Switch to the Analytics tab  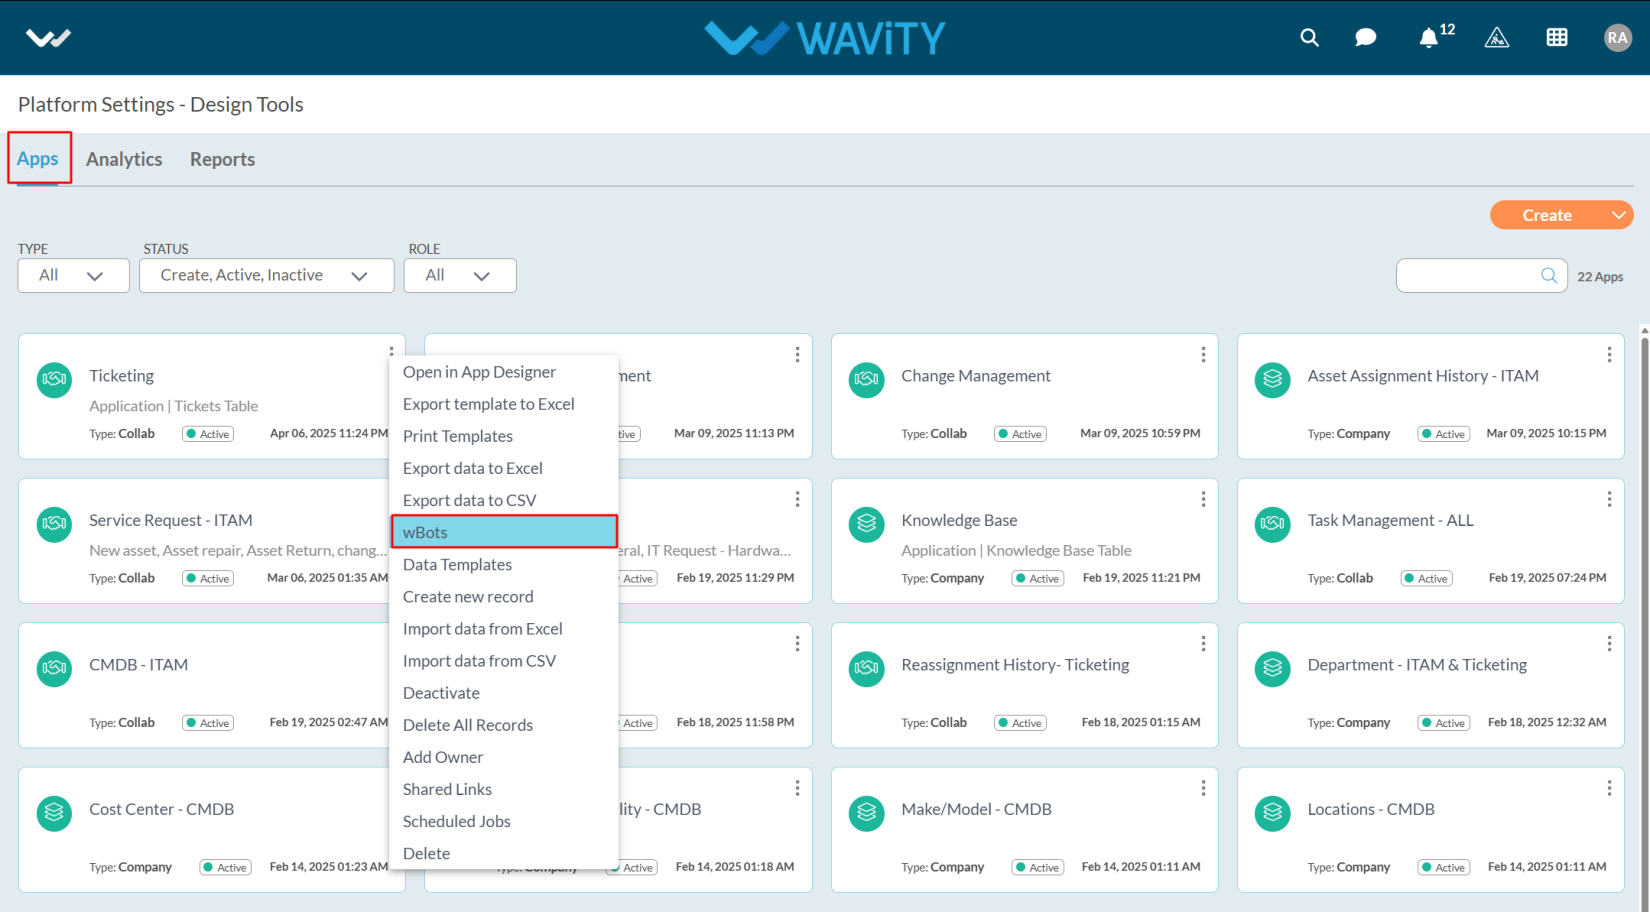124,159
